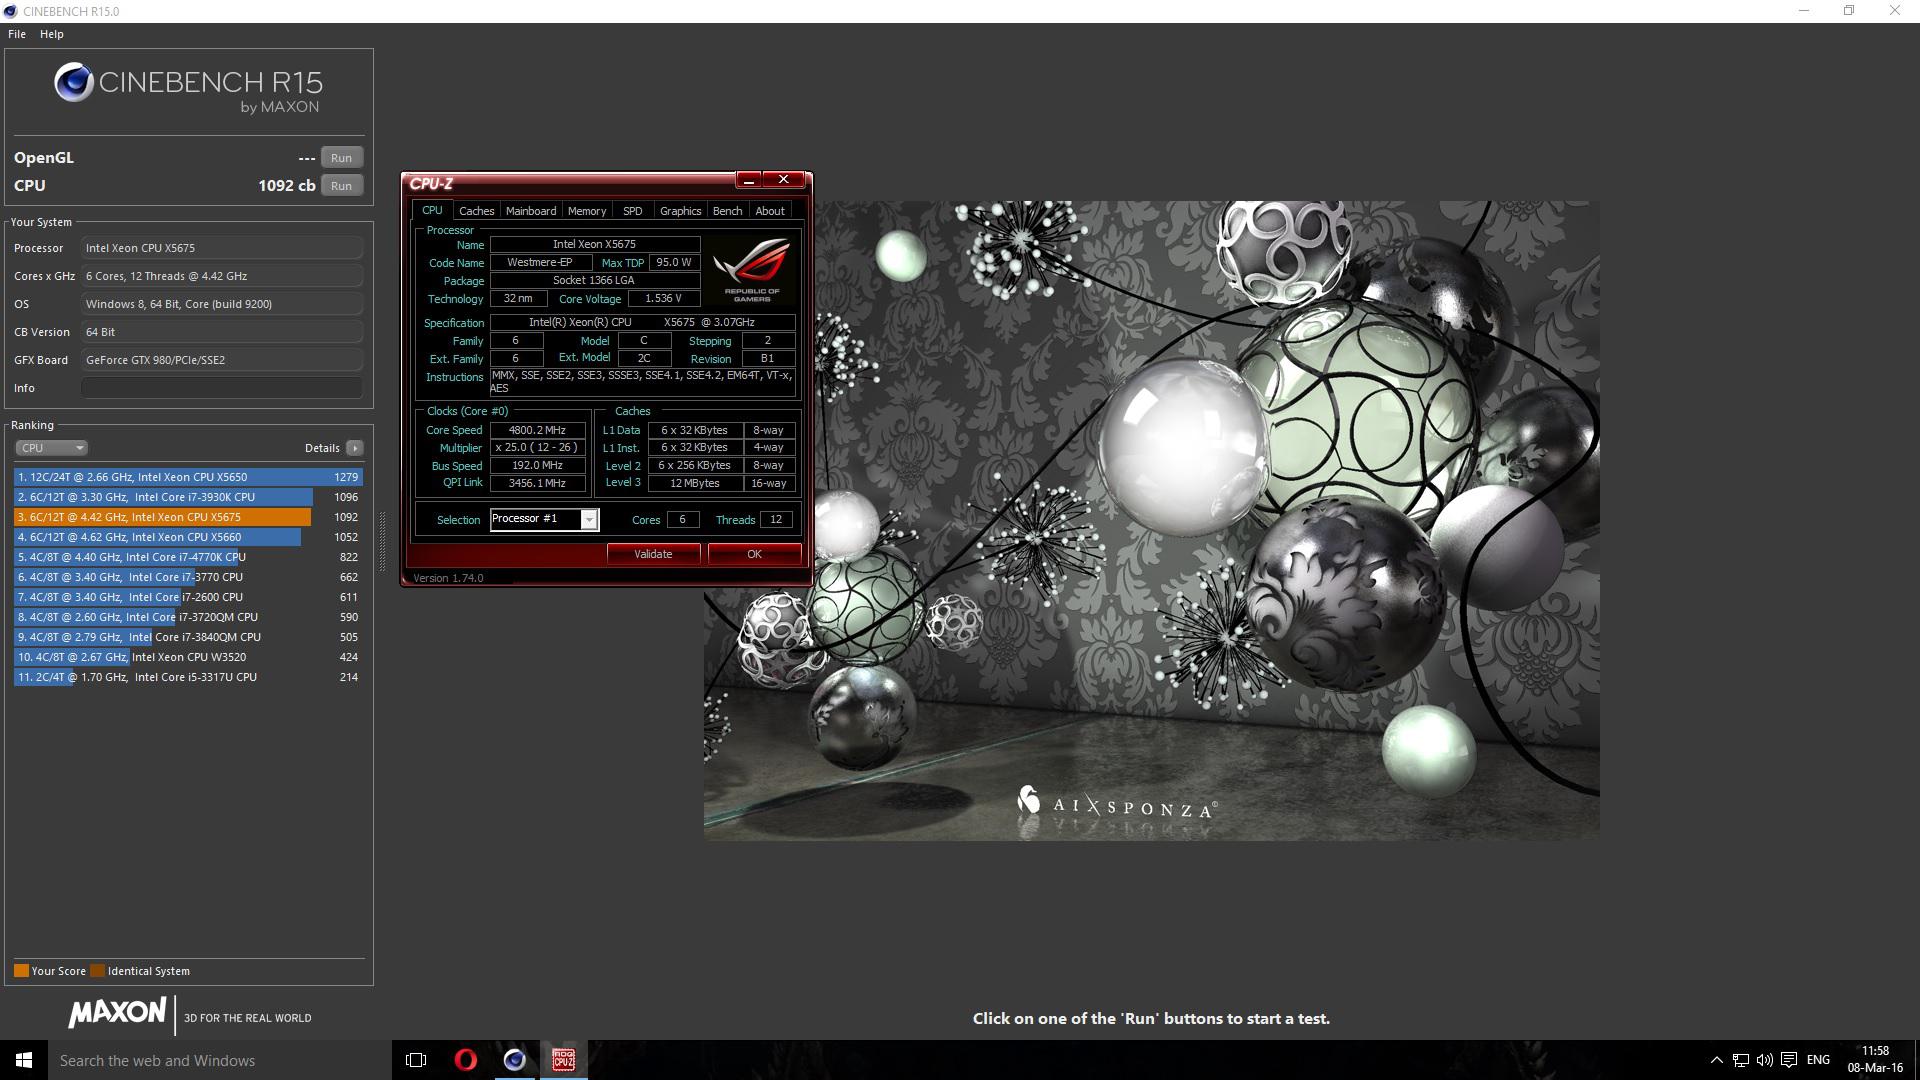
Task: Run the OpenGL benchmark
Action: [x=341, y=158]
